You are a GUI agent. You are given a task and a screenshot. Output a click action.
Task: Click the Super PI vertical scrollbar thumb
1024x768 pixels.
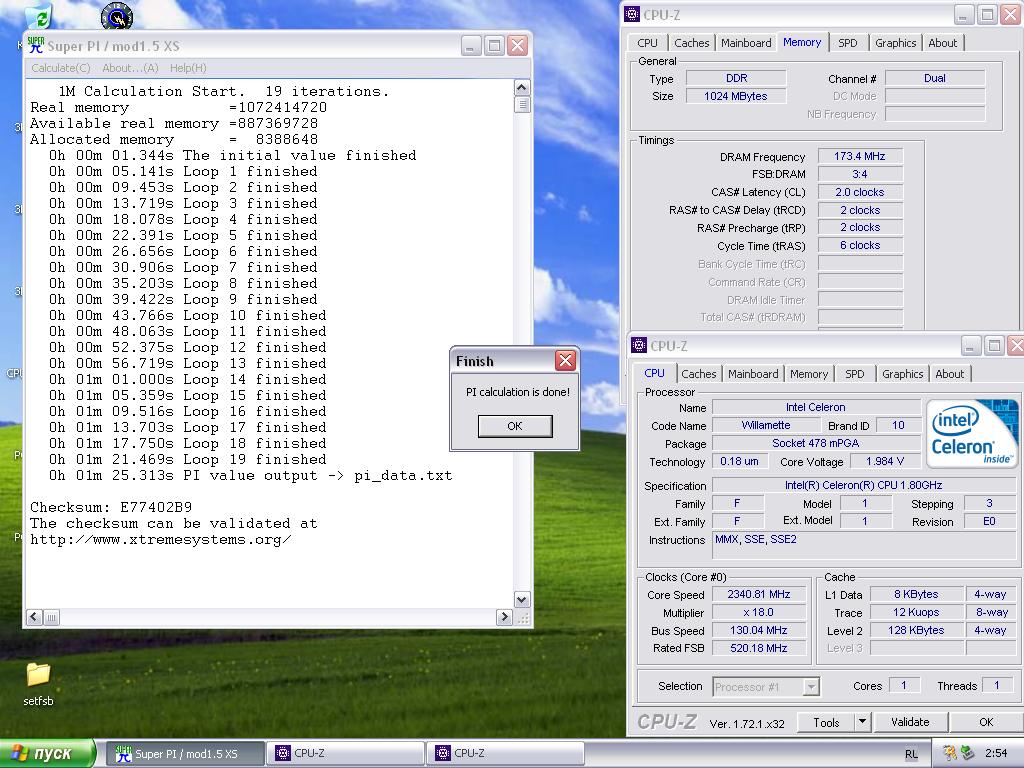[521, 104]
